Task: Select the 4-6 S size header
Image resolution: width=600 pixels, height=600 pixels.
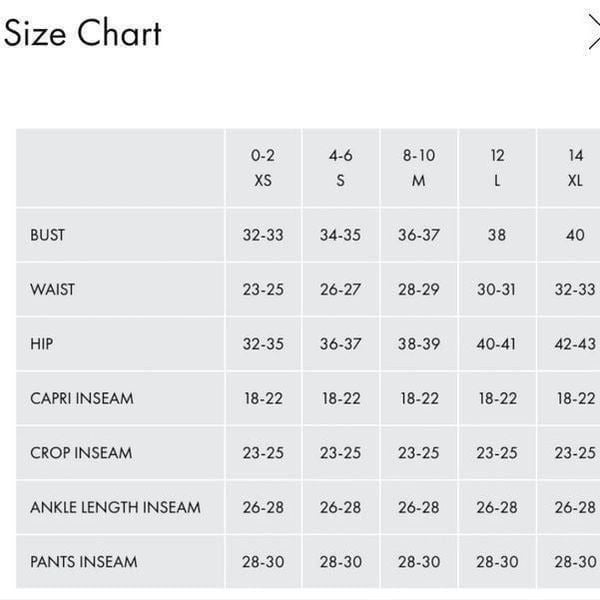Action: pos(341,168)
